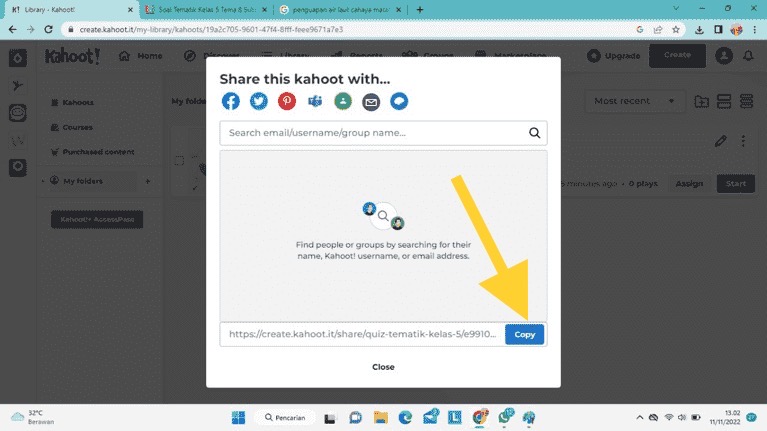Select Courses in library sidebar
The height and width of the screenshot is (431, 767).
pyautogui.click(x=71, y=127)
